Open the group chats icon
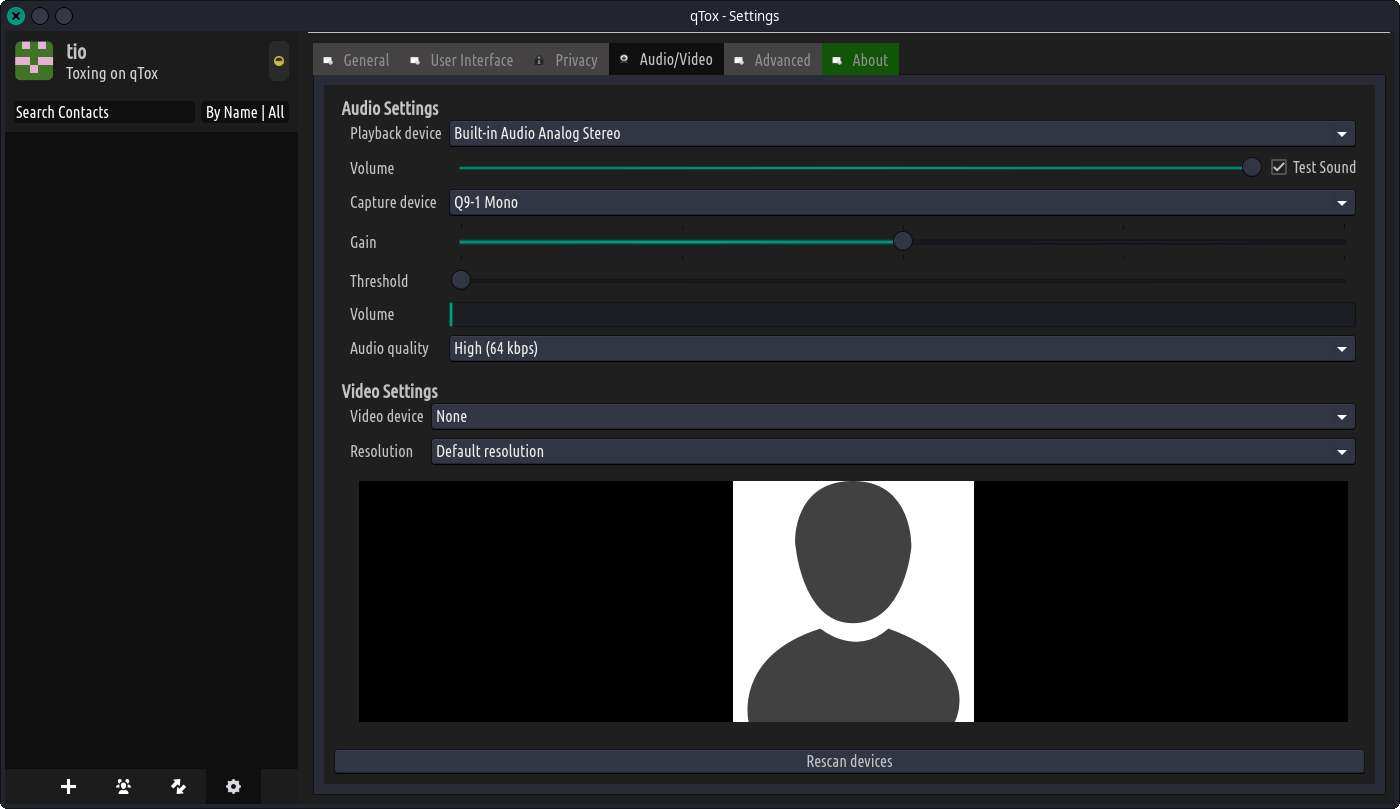 coord(123,787)
